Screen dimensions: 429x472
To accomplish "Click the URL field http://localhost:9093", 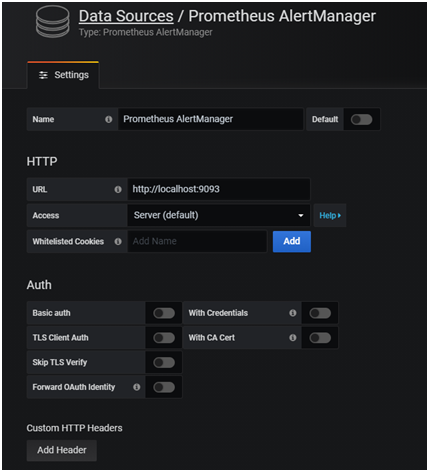I will [219, 189].
